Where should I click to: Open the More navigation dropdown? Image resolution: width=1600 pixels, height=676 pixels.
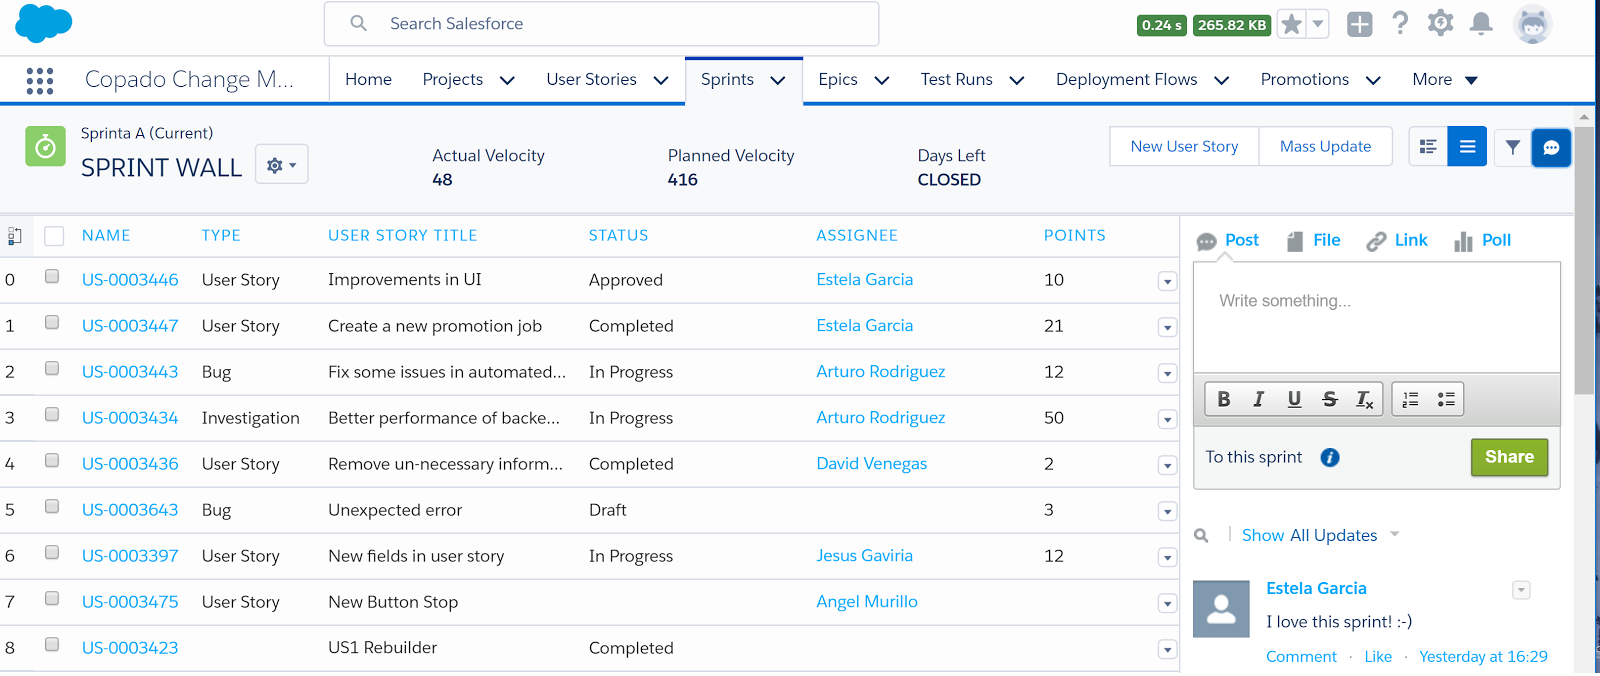click(1444, 80)
